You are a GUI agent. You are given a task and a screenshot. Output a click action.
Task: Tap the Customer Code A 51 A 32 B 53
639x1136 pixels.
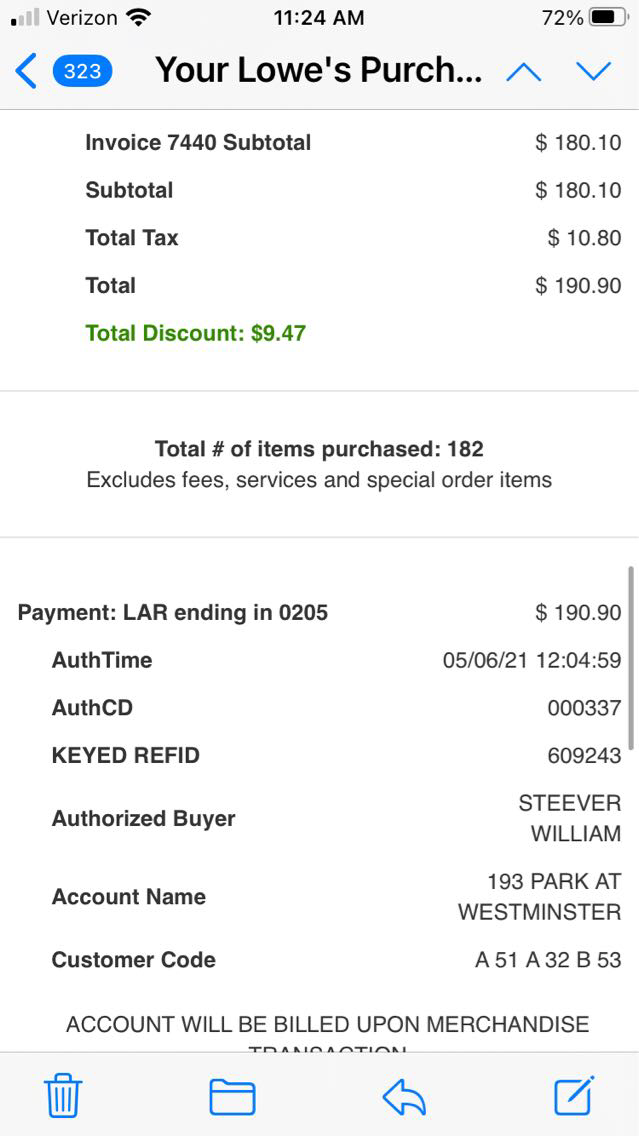pyautogui.click(x=548, y=960)
